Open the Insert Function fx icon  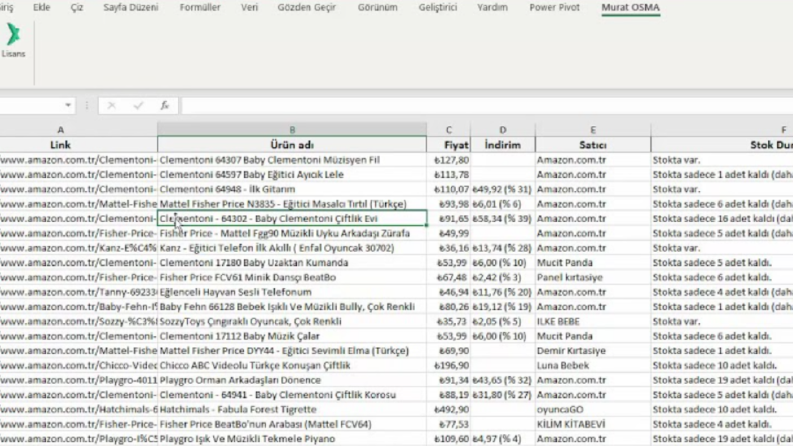pos(164,105)
